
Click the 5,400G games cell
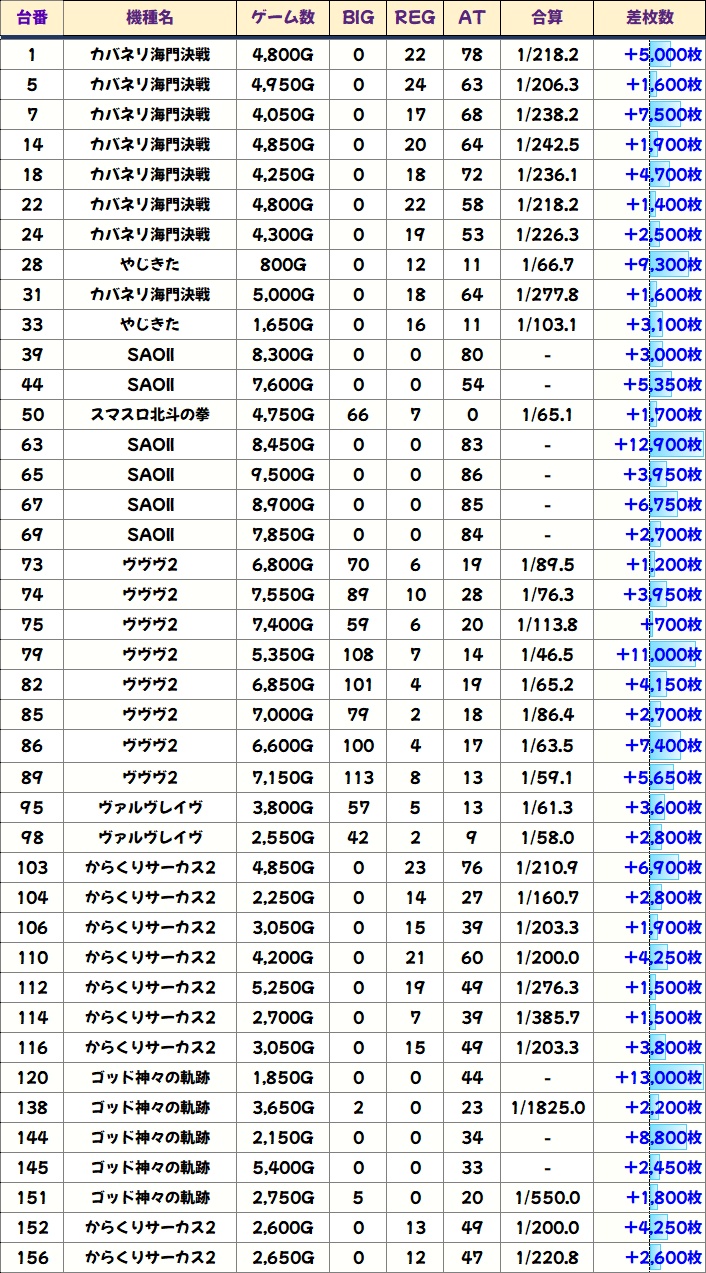click(x=283, y=1167)
